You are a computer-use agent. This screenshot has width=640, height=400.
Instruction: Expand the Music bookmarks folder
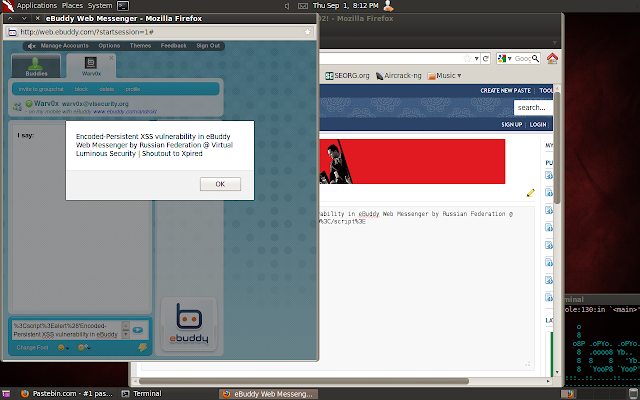pyautogui.click(x=444, y=76)
